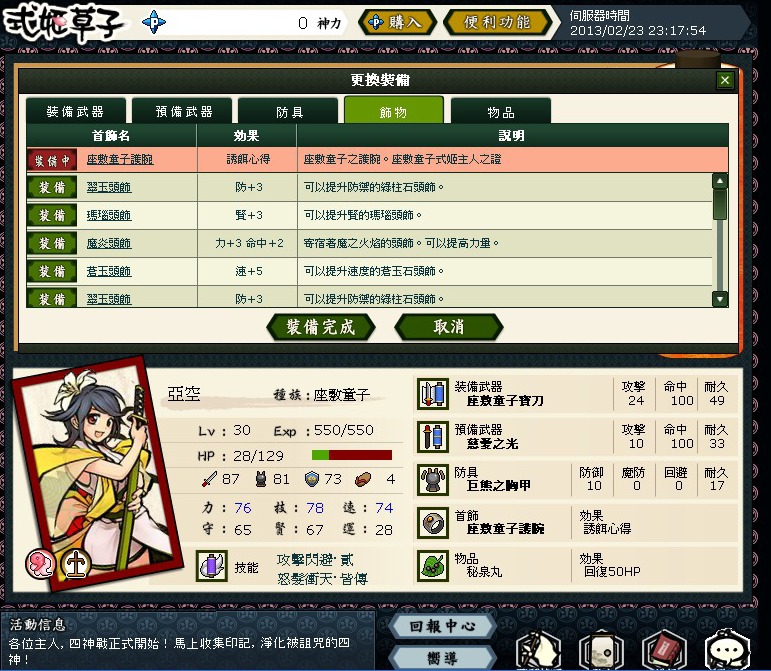Click the 預備武器 reserve weapon icon
The image size is (771, 671).
[x=433, y=437]
